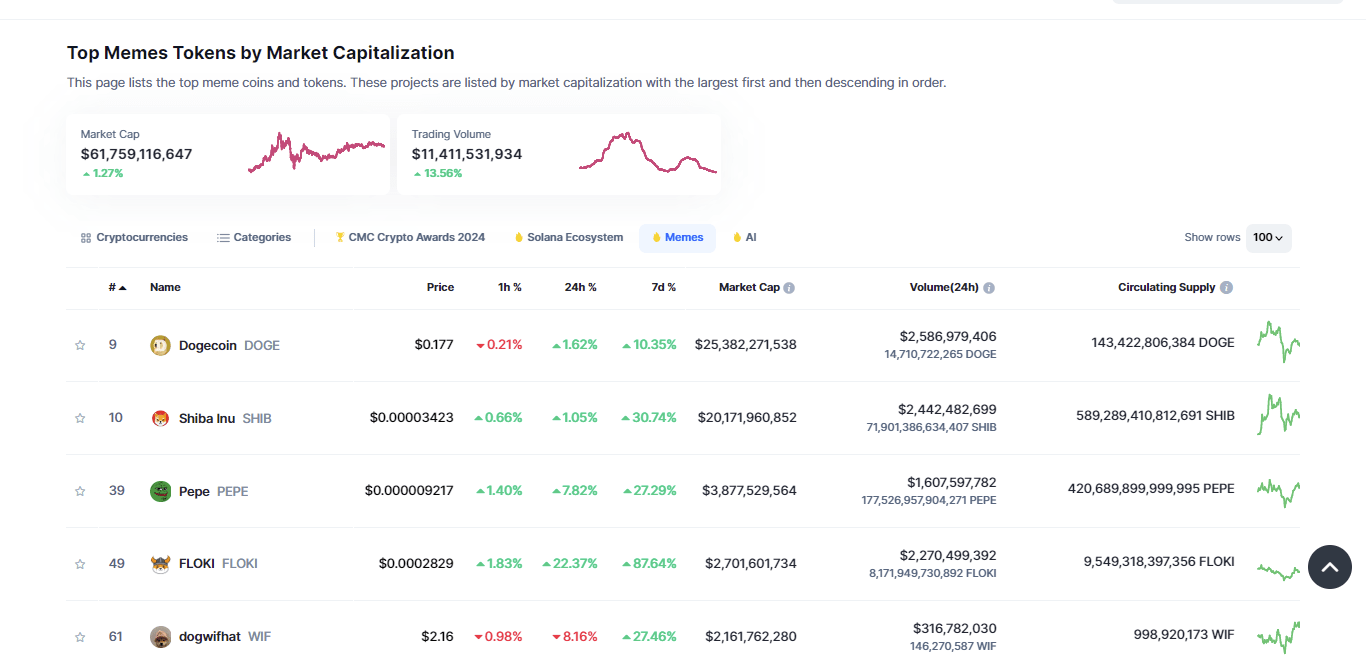The image size is (1366, 657).
Task: Sort by 24h % column header
Action: tap(580, 288)
